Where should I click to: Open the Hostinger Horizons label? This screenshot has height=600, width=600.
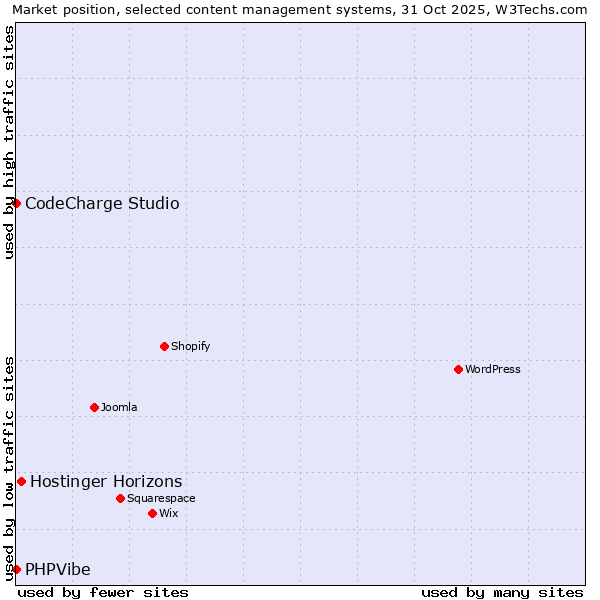pos(106,482)
